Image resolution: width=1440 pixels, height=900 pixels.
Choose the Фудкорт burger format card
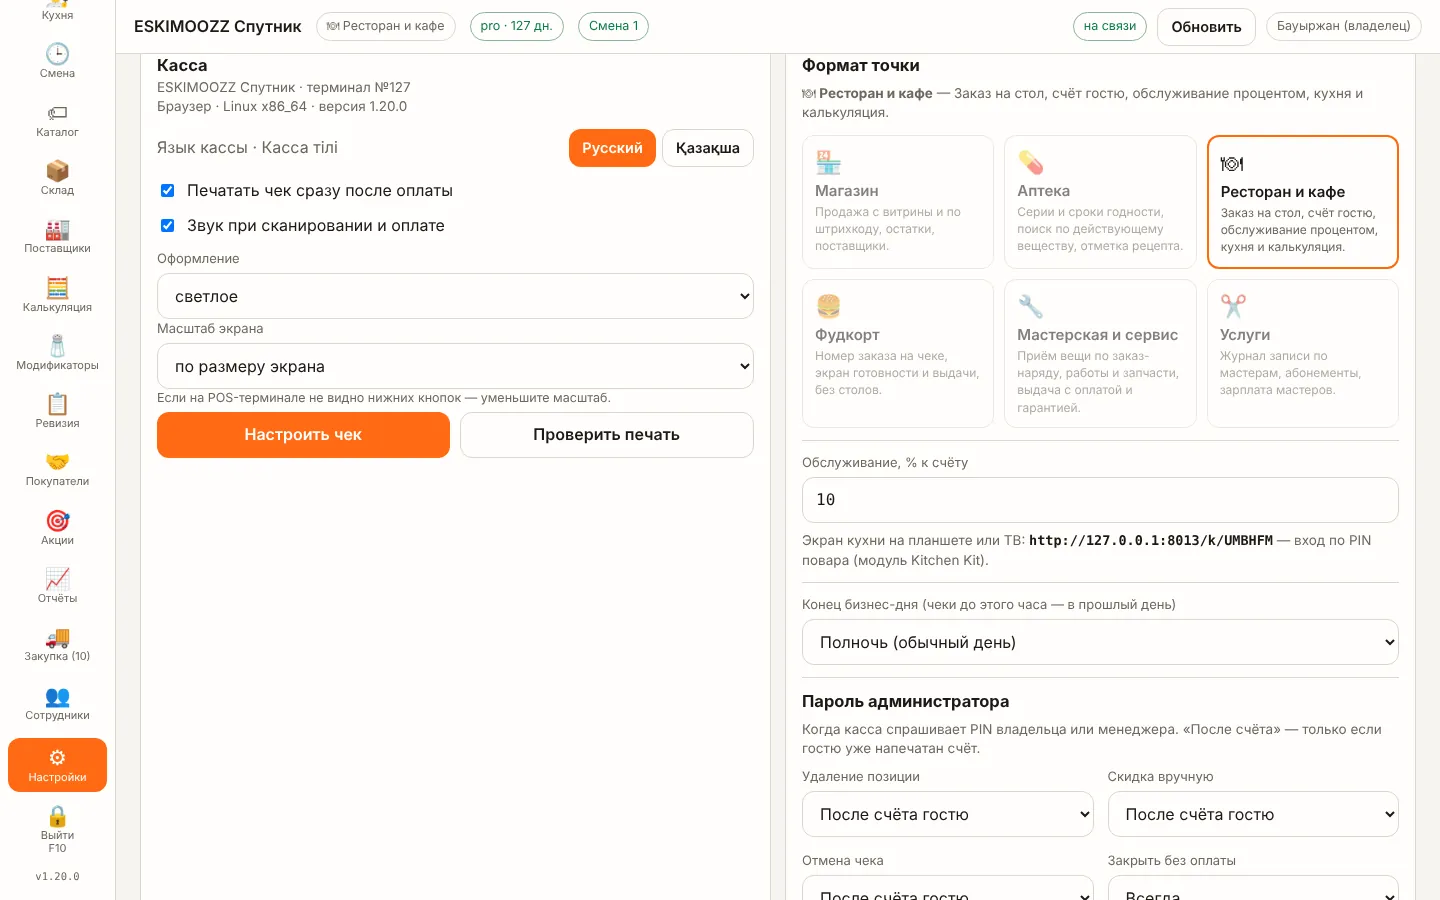click(x=898, y=354)
